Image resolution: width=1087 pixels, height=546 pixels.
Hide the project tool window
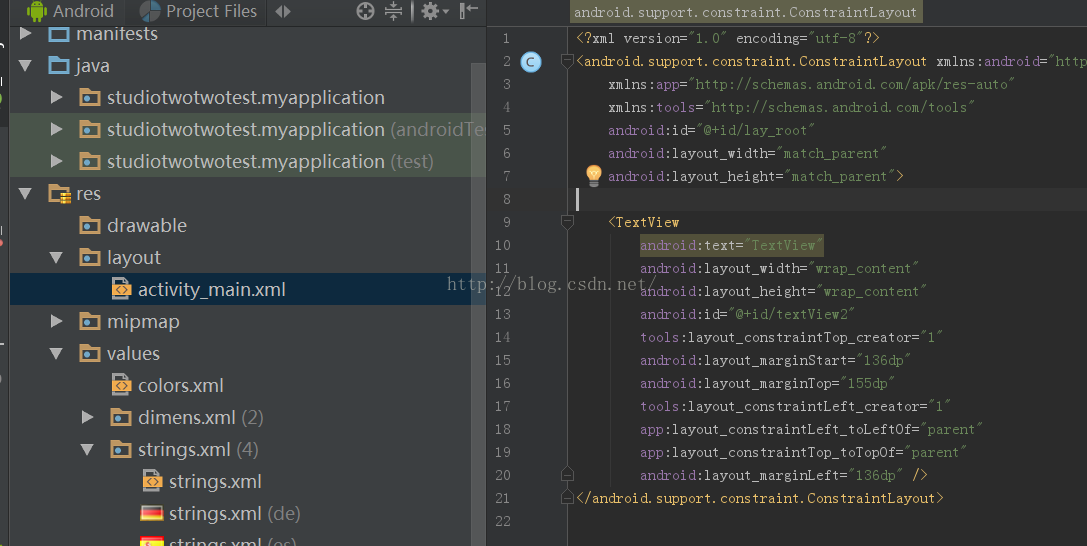(x=468, y=12)
